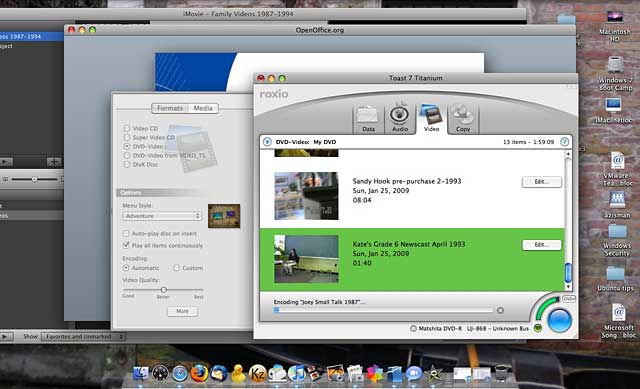This screenshot has width=640, height=389.
Task: Click the plus button in iMovie panel
Action: tap(53, 162)
